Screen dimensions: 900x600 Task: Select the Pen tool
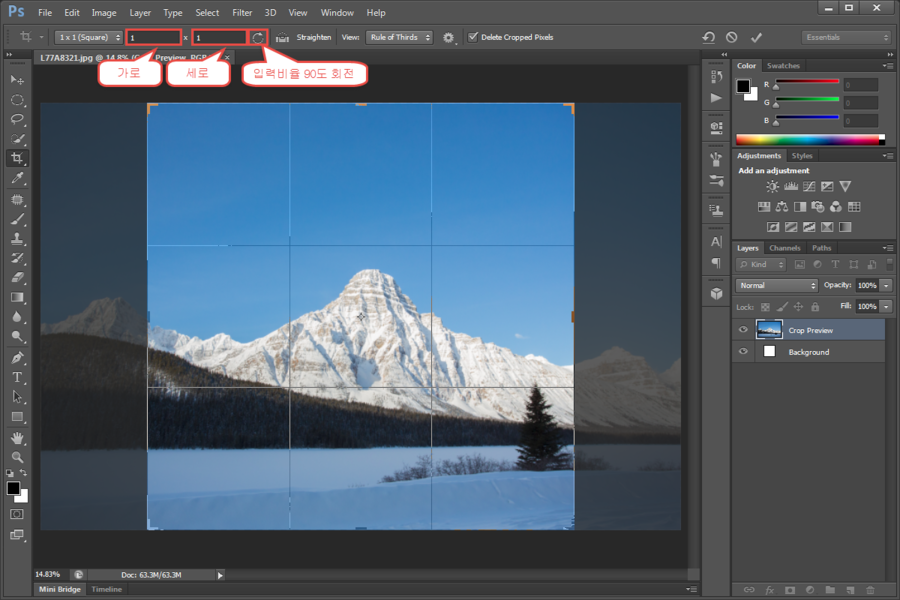[17, 358]
